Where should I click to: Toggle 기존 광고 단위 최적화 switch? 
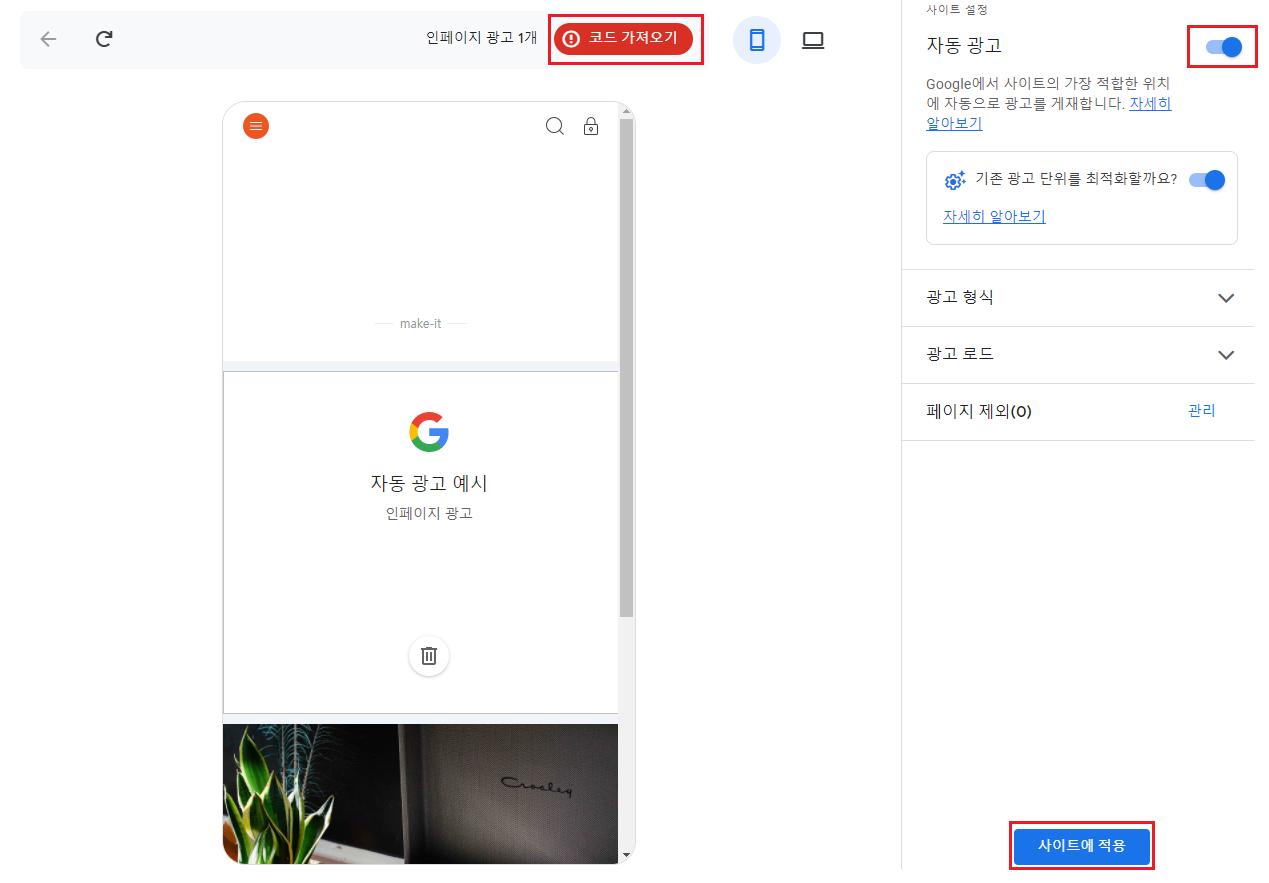[1207, 180]
